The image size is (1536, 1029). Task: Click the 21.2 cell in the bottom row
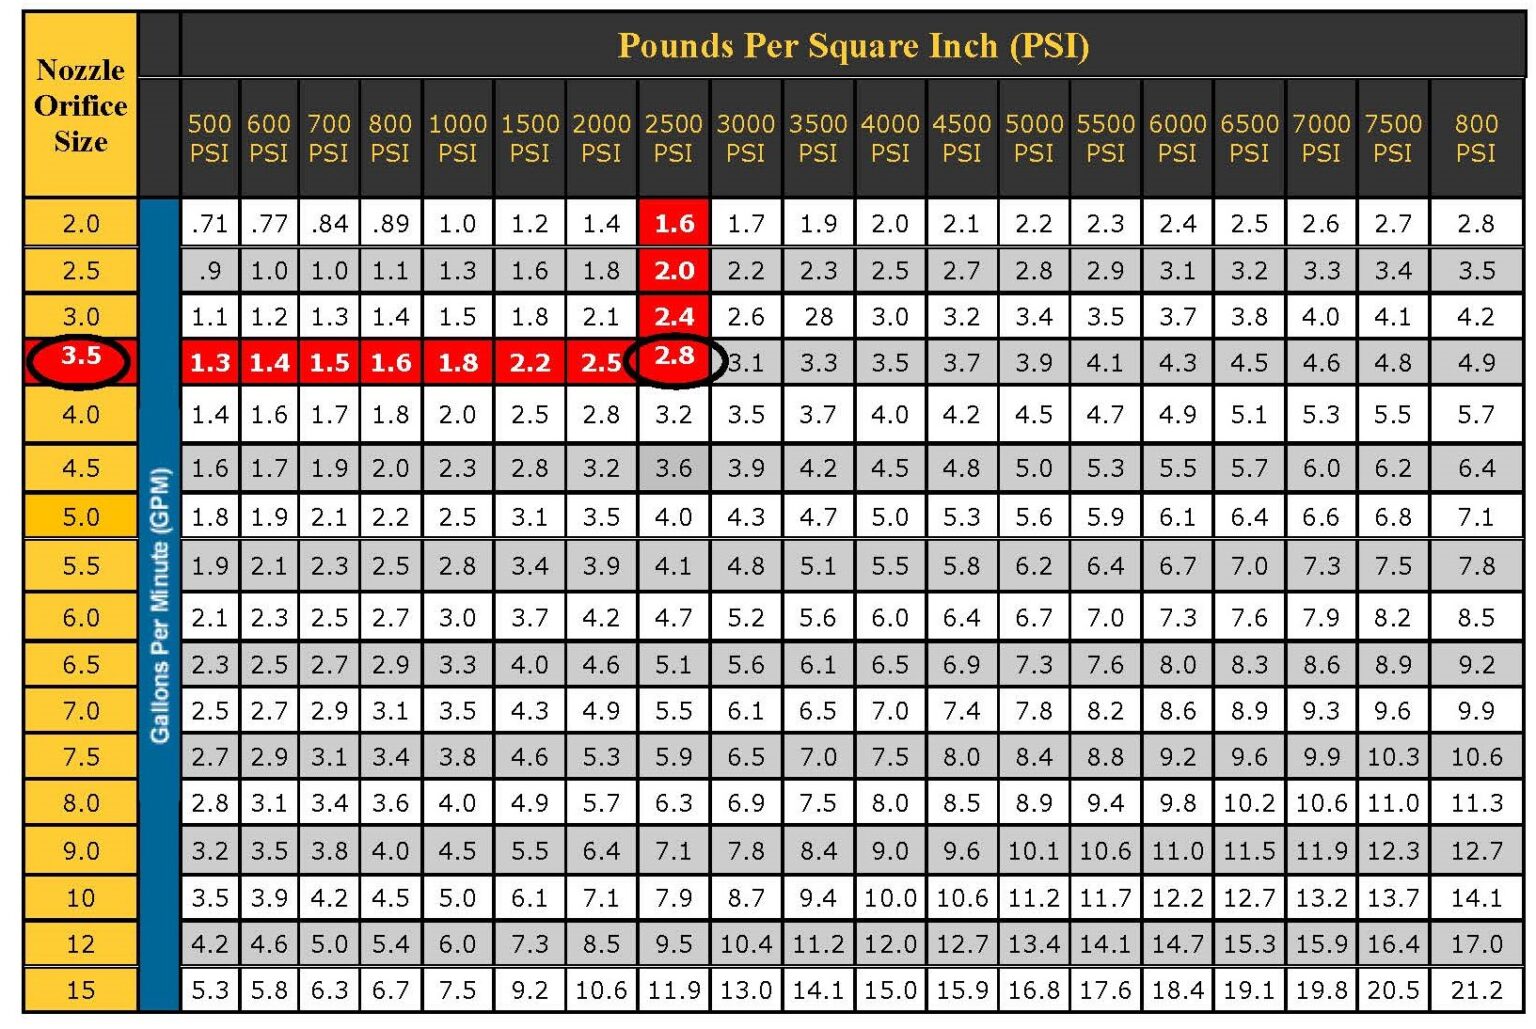tap(1476, 990)
